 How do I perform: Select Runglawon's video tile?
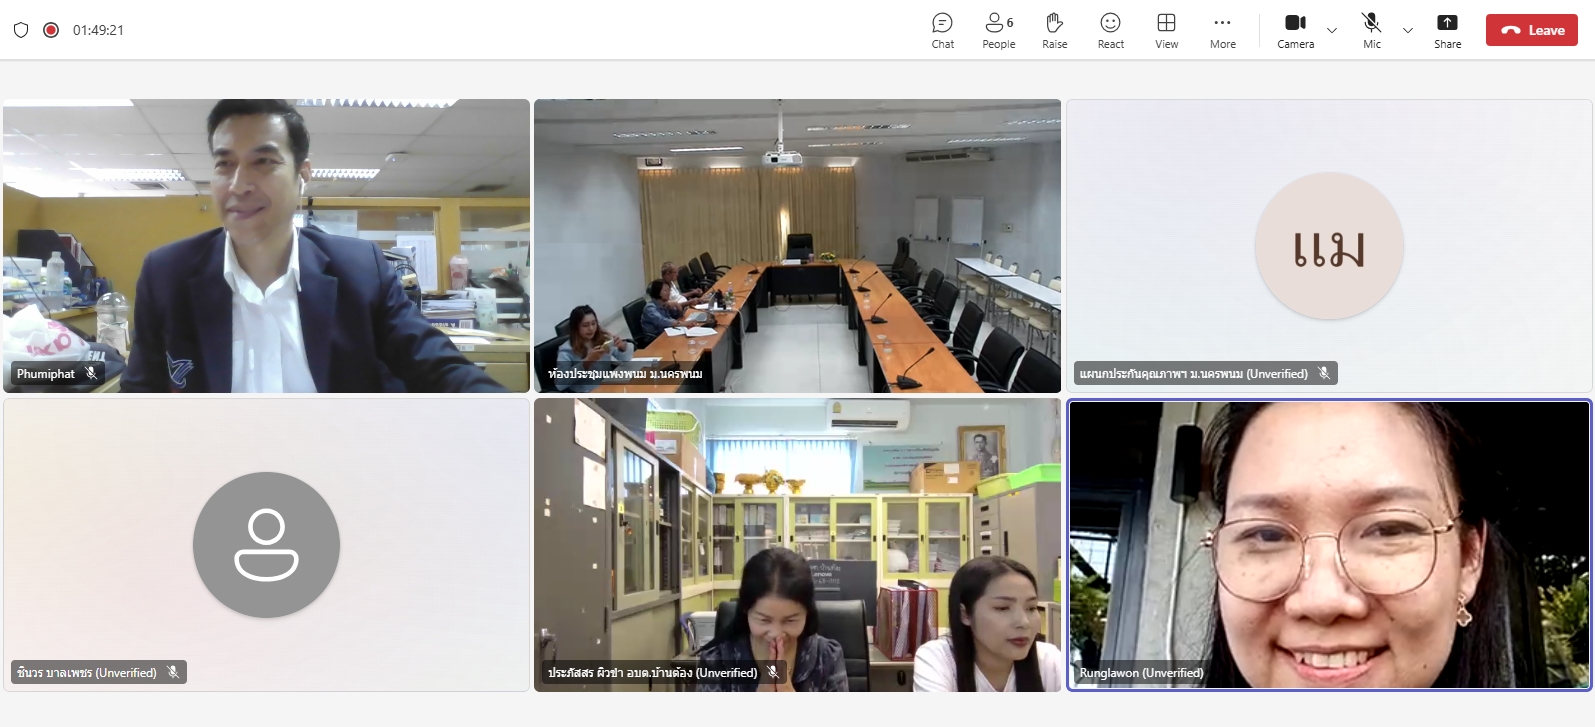pyautogui.click(x=1329, y=545)
